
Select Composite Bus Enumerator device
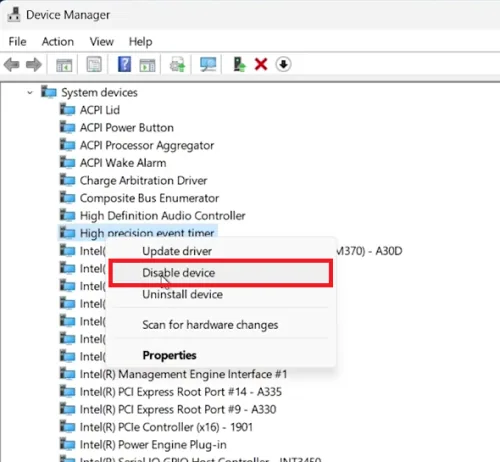pyautogui.click(x=149, y=198)
